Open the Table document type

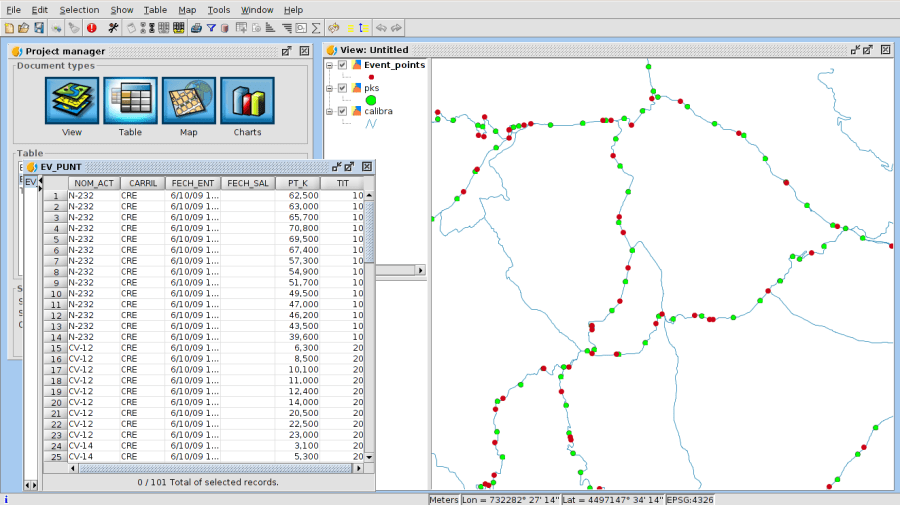(130, 100)
